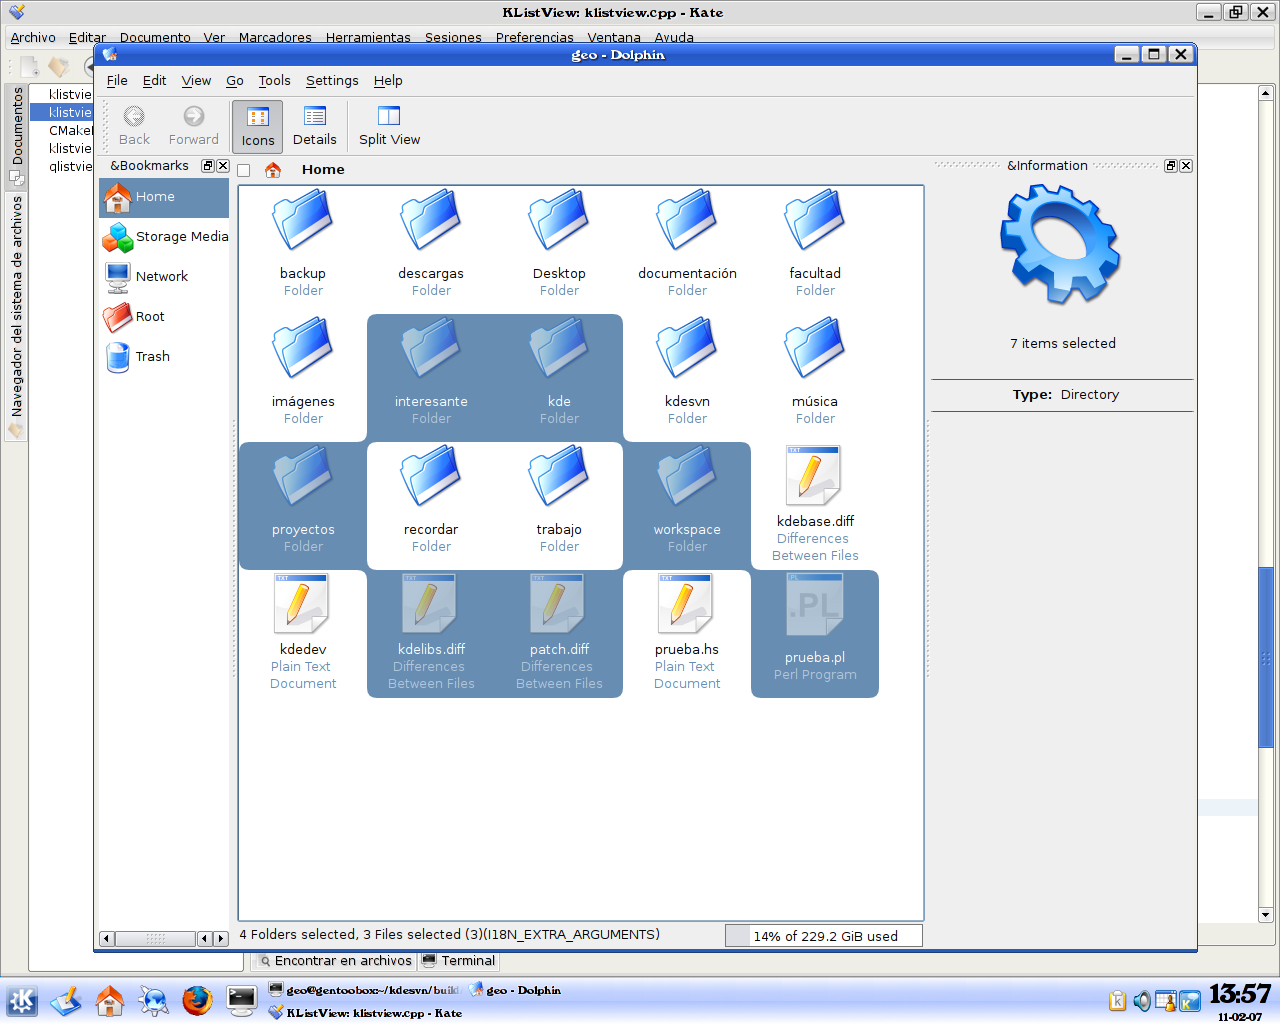Select the descargas folder icon
This screenshot has height=1024, width=1280.
coord(431,220)
